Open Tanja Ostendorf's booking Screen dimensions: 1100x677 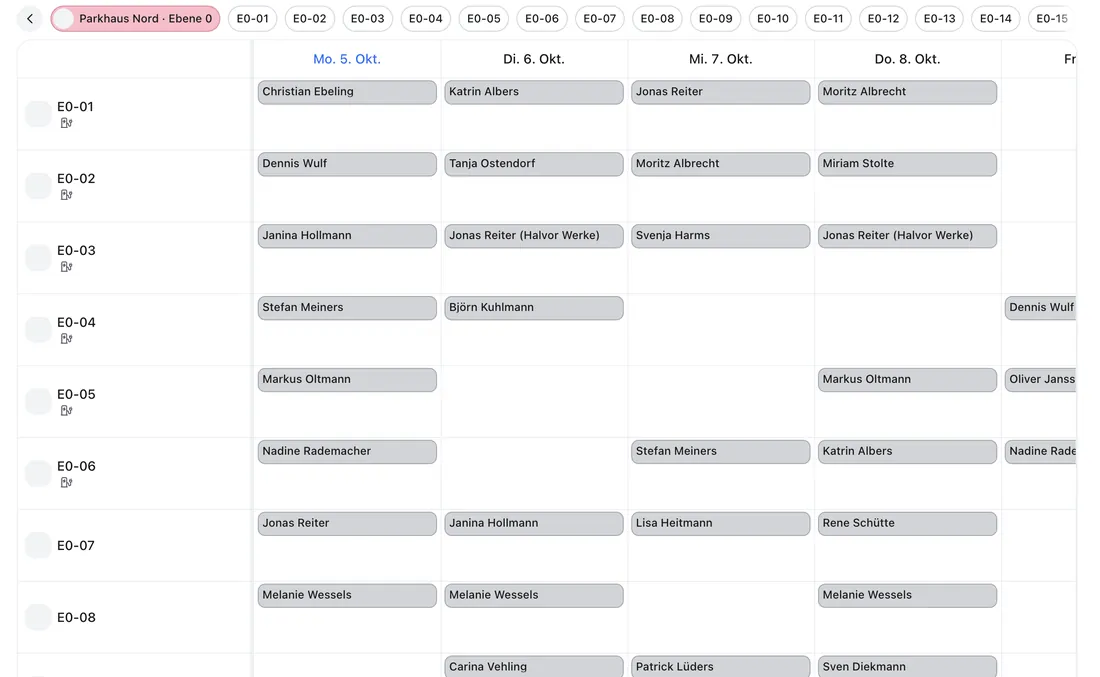coord(534,164)
